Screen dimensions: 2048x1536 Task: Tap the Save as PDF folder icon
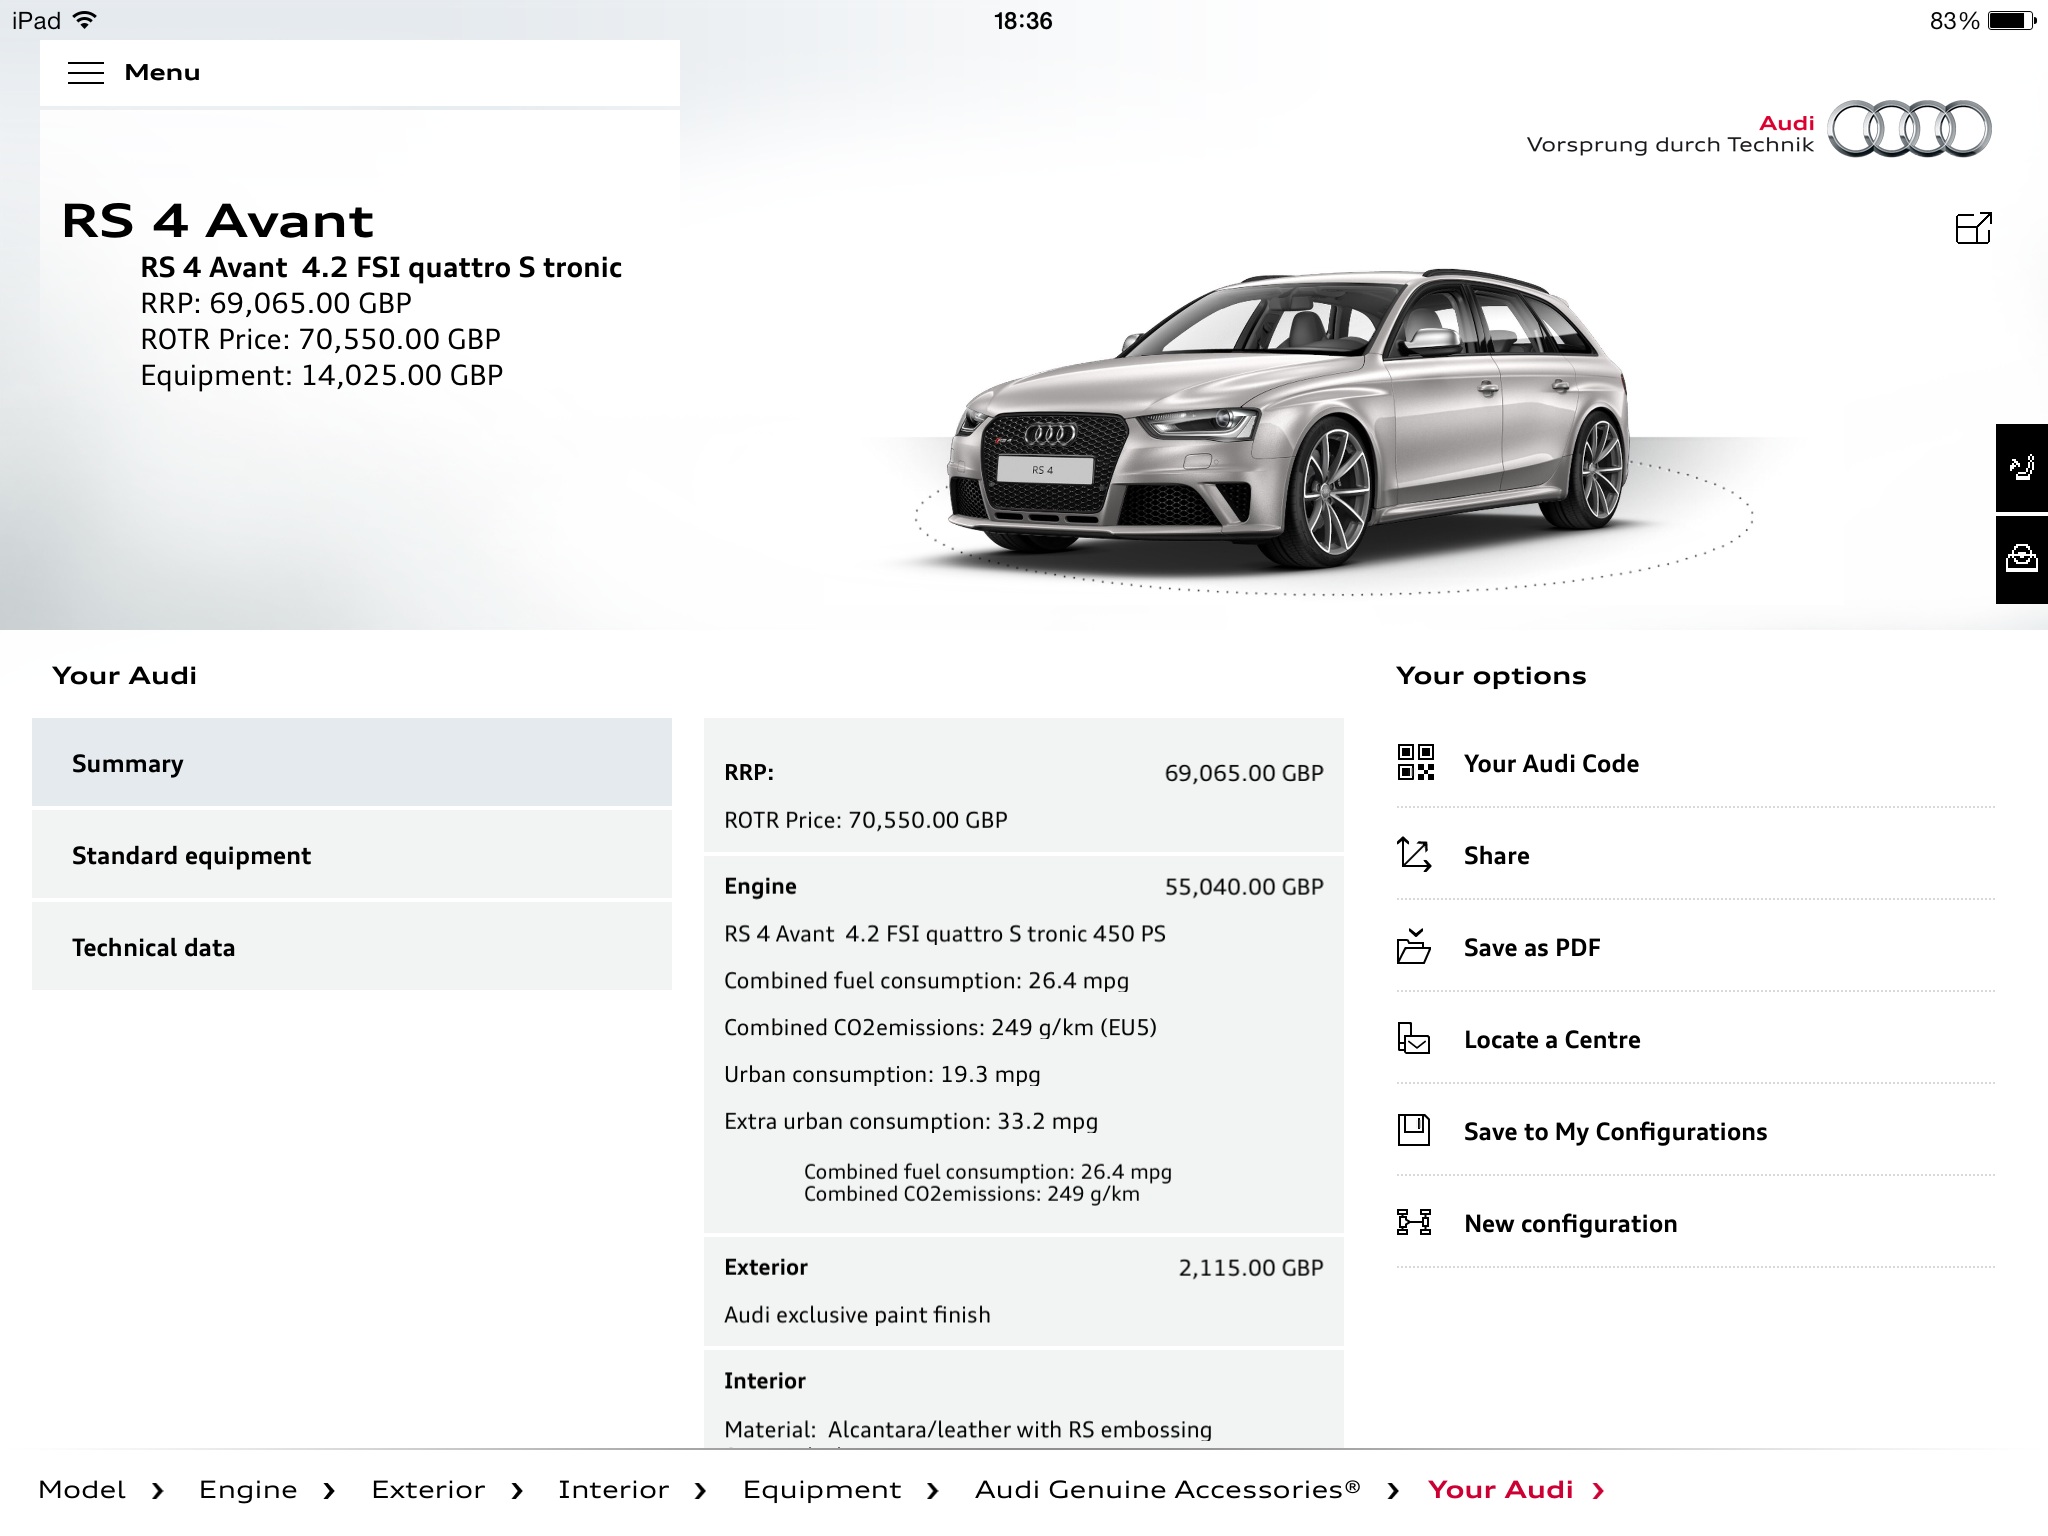(1414, 946)
